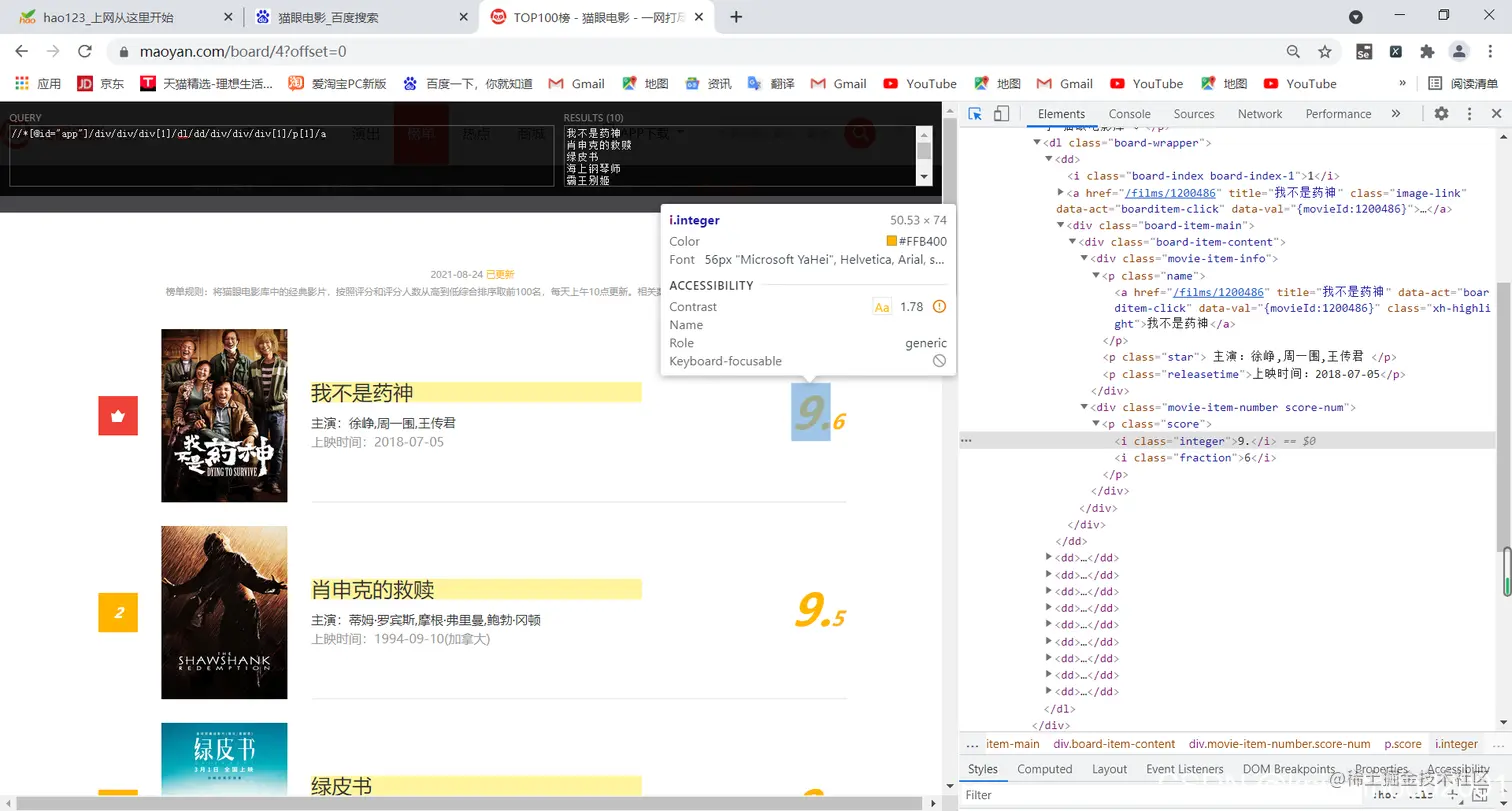The image size is (1512, 811).
Task: Switch to DevTools Console tab
Action: (x=1129, y=114)
